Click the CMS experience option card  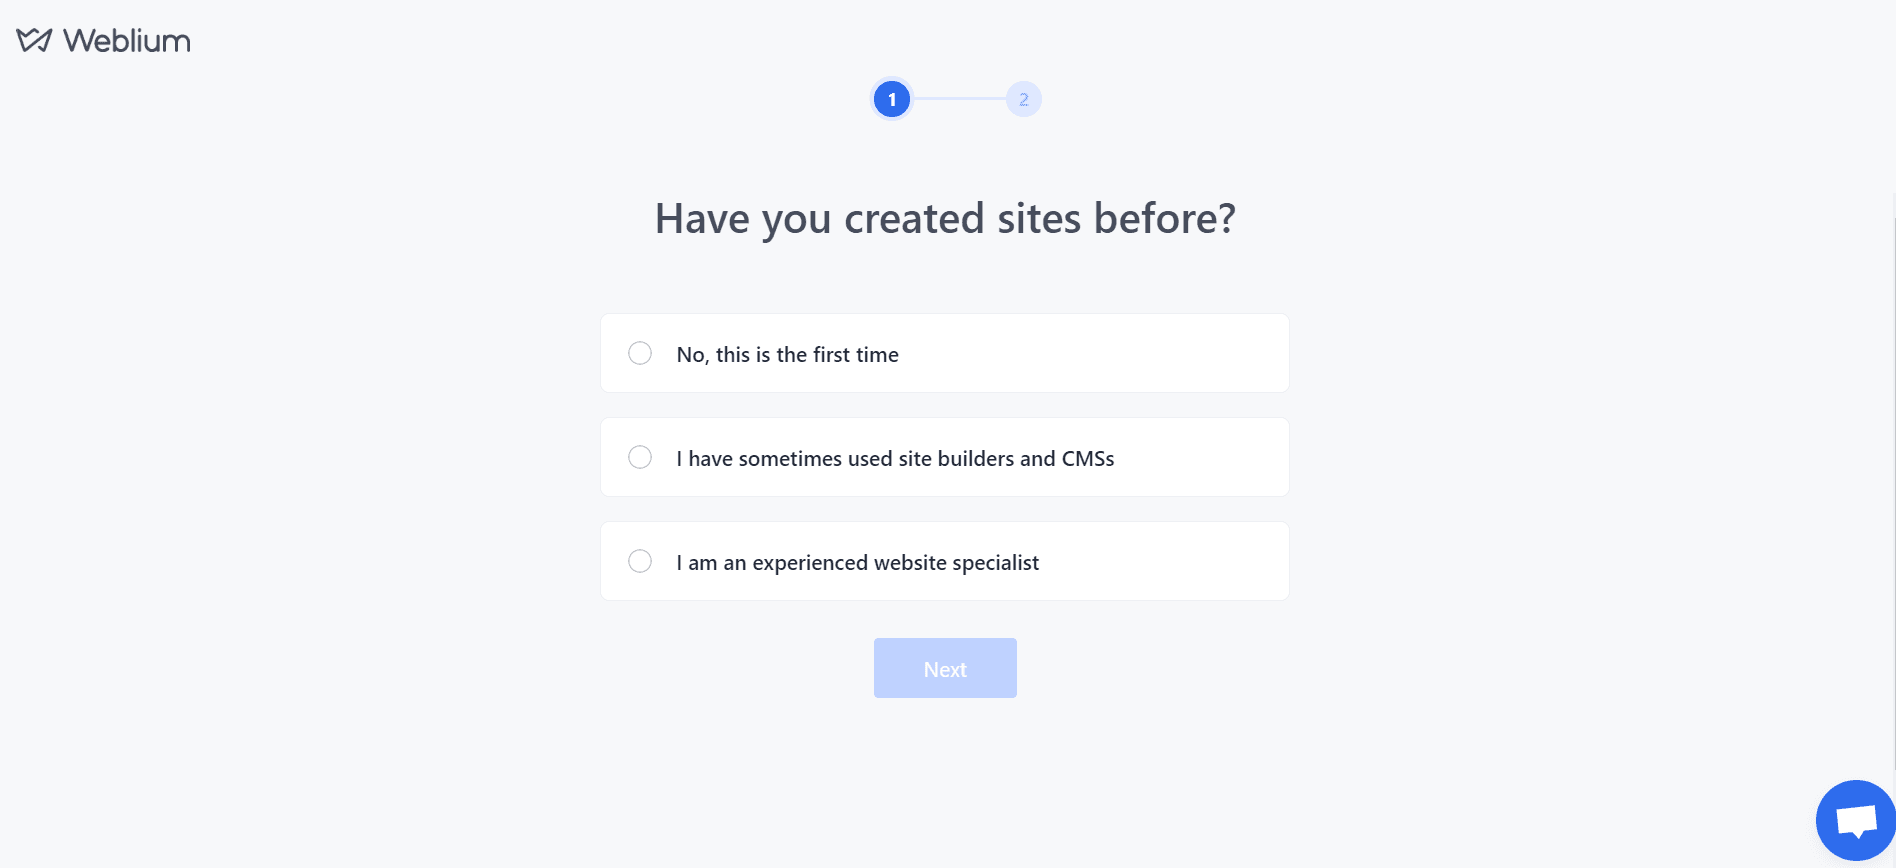pos(944,457)
